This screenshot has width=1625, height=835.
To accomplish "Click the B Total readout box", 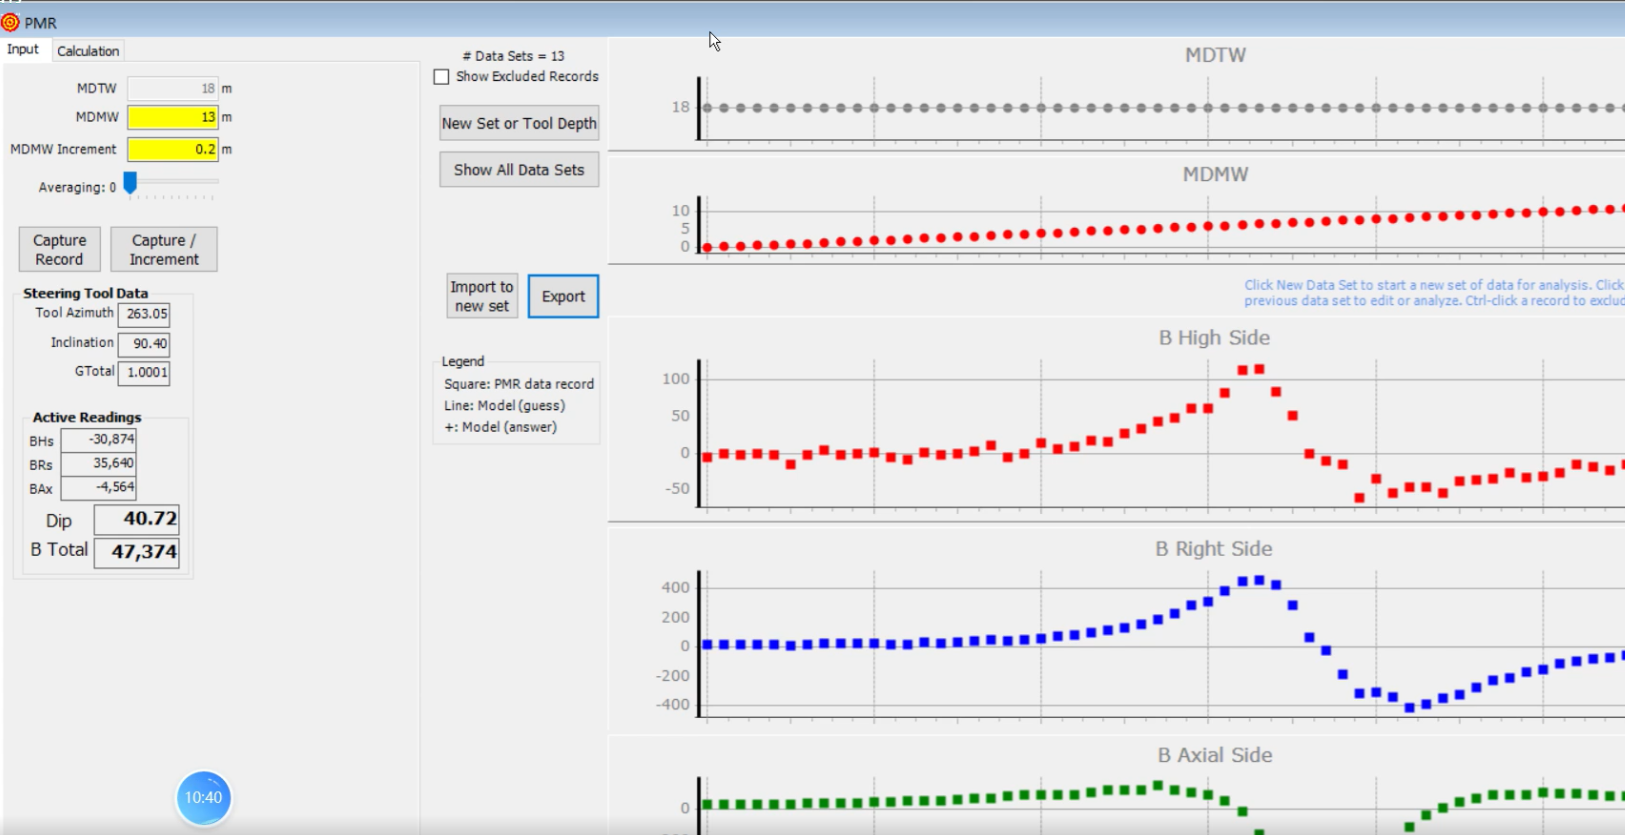I will click(x=137, y=552).
